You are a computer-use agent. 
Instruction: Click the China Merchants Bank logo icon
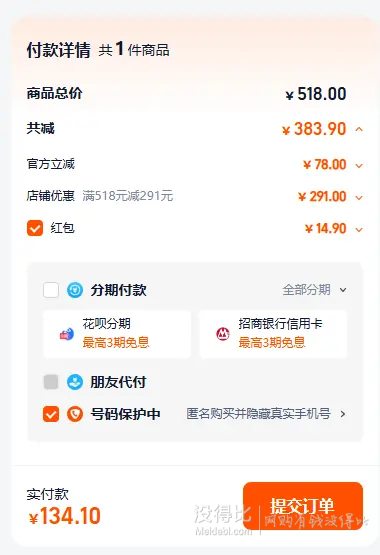(x=223, y=334)
